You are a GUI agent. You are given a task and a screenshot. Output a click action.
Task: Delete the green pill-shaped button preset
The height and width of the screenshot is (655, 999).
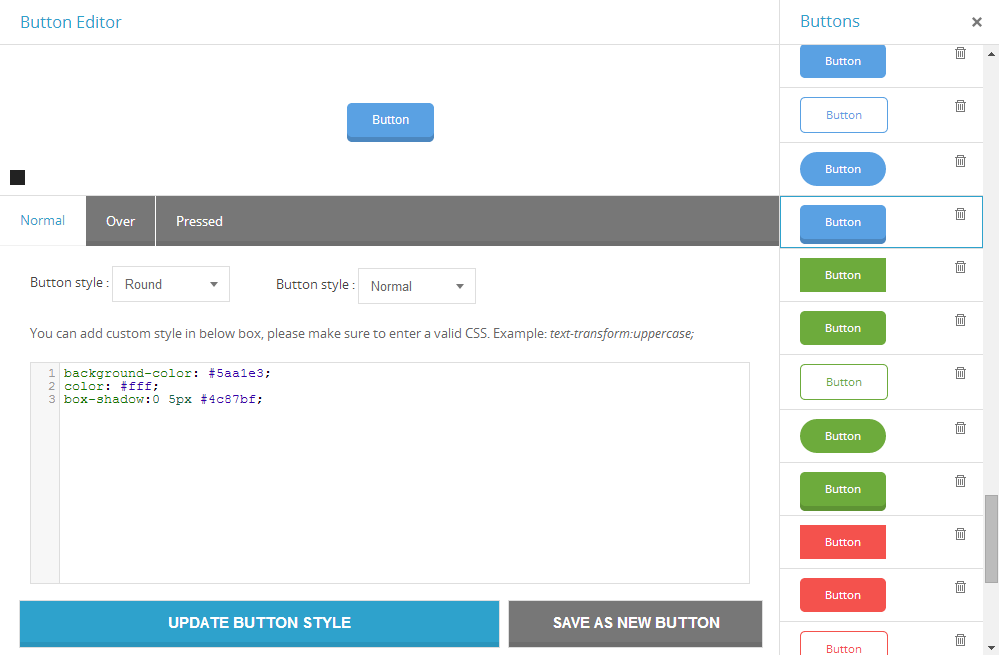(960, 428)
